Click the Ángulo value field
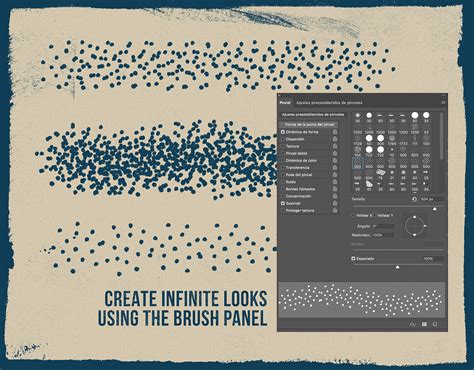474x370 pixels. [383, 226]
